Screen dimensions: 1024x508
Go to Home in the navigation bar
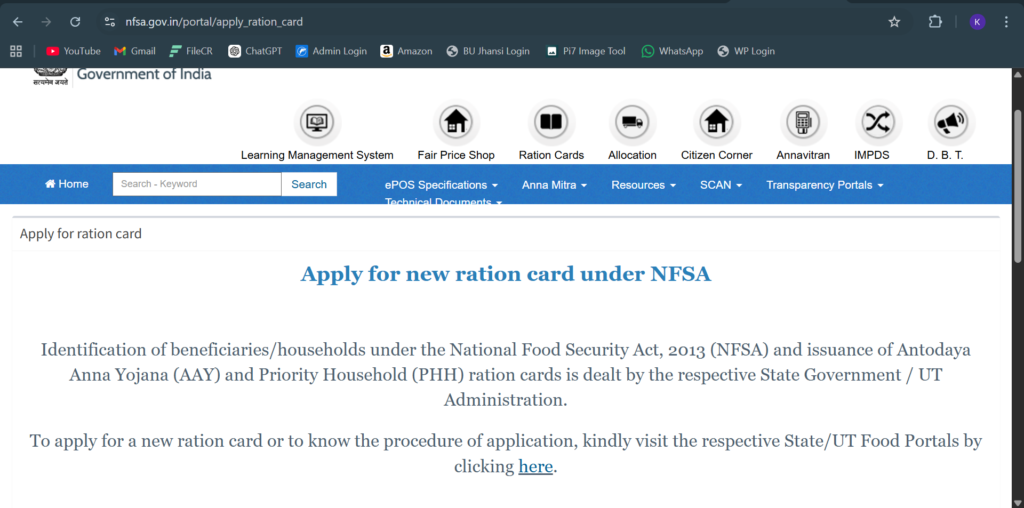tap(66, 184)
